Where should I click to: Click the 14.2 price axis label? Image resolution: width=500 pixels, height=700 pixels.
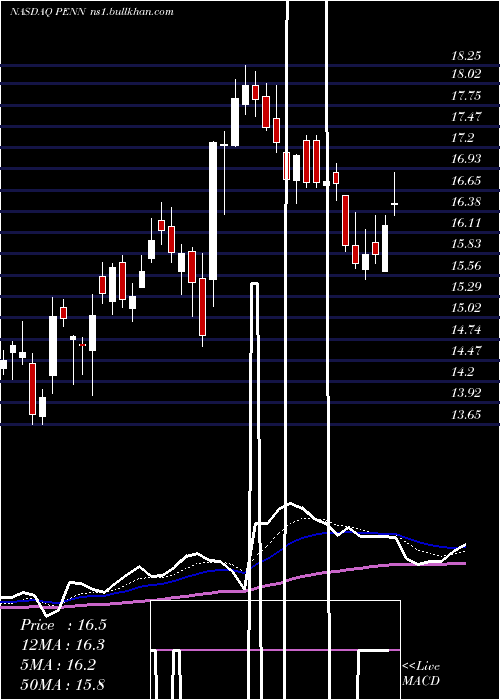pos(463,371)
